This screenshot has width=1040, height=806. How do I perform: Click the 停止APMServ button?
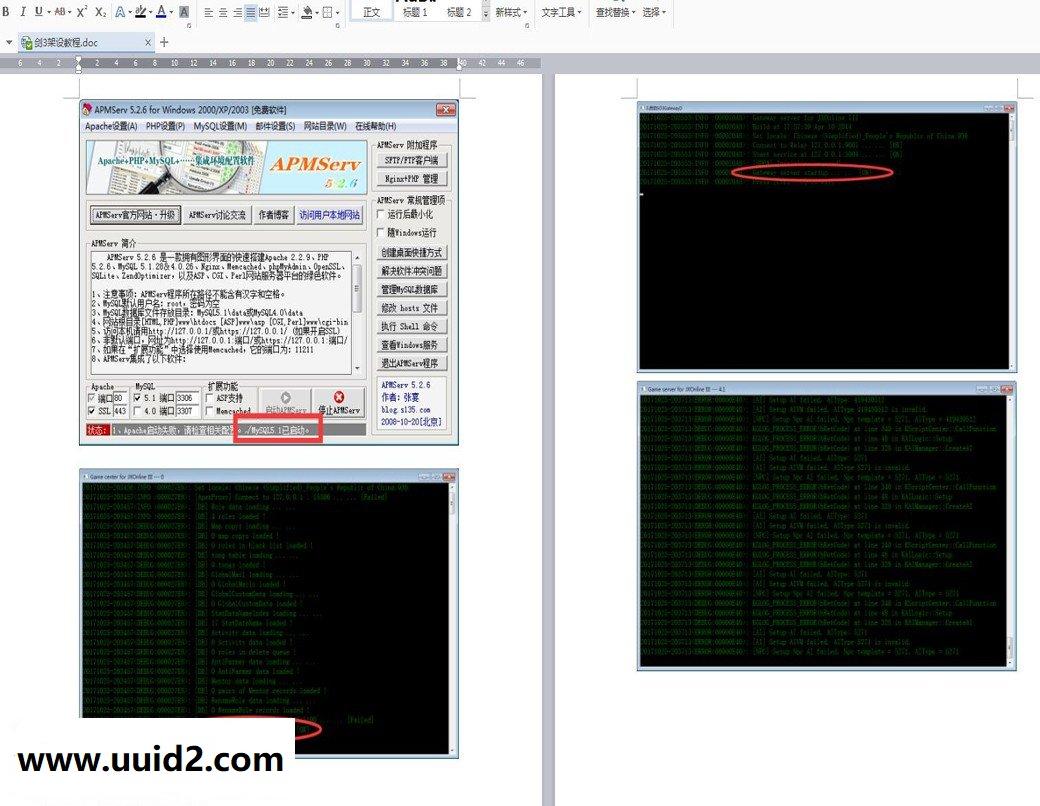339,403
